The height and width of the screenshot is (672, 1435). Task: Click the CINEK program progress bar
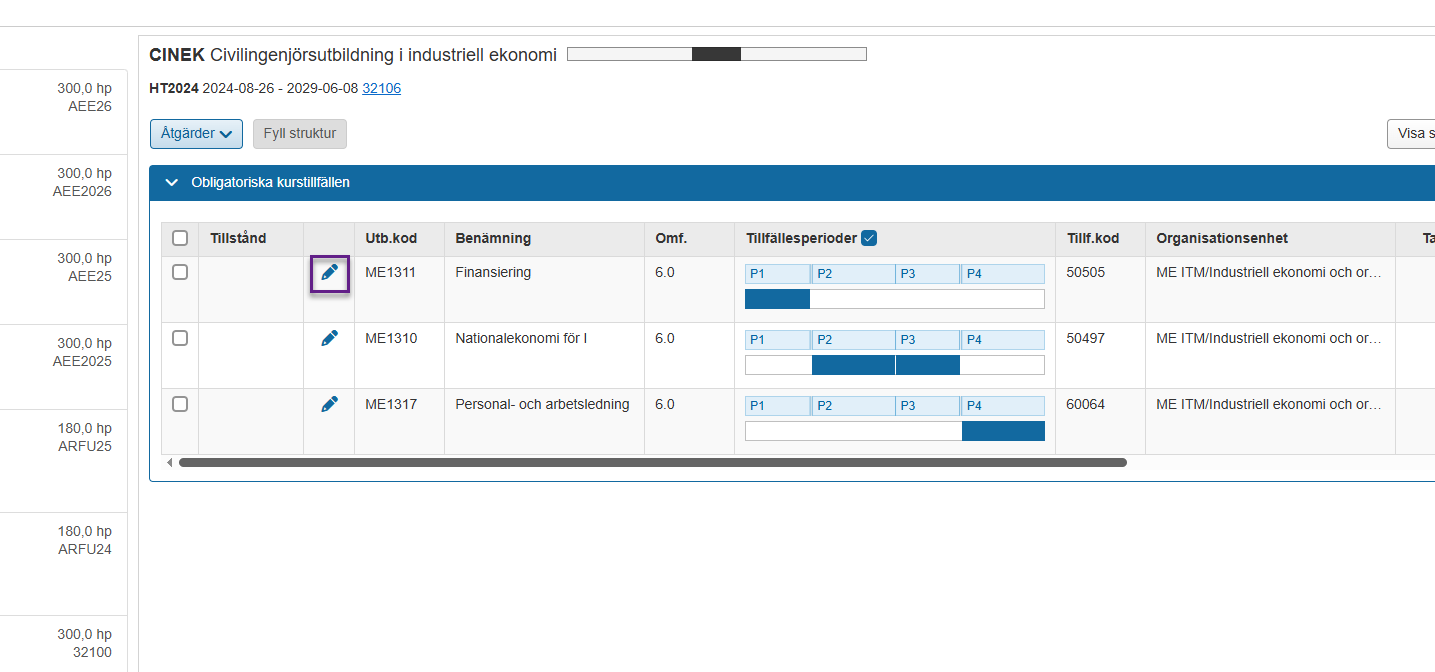(716, 54)
